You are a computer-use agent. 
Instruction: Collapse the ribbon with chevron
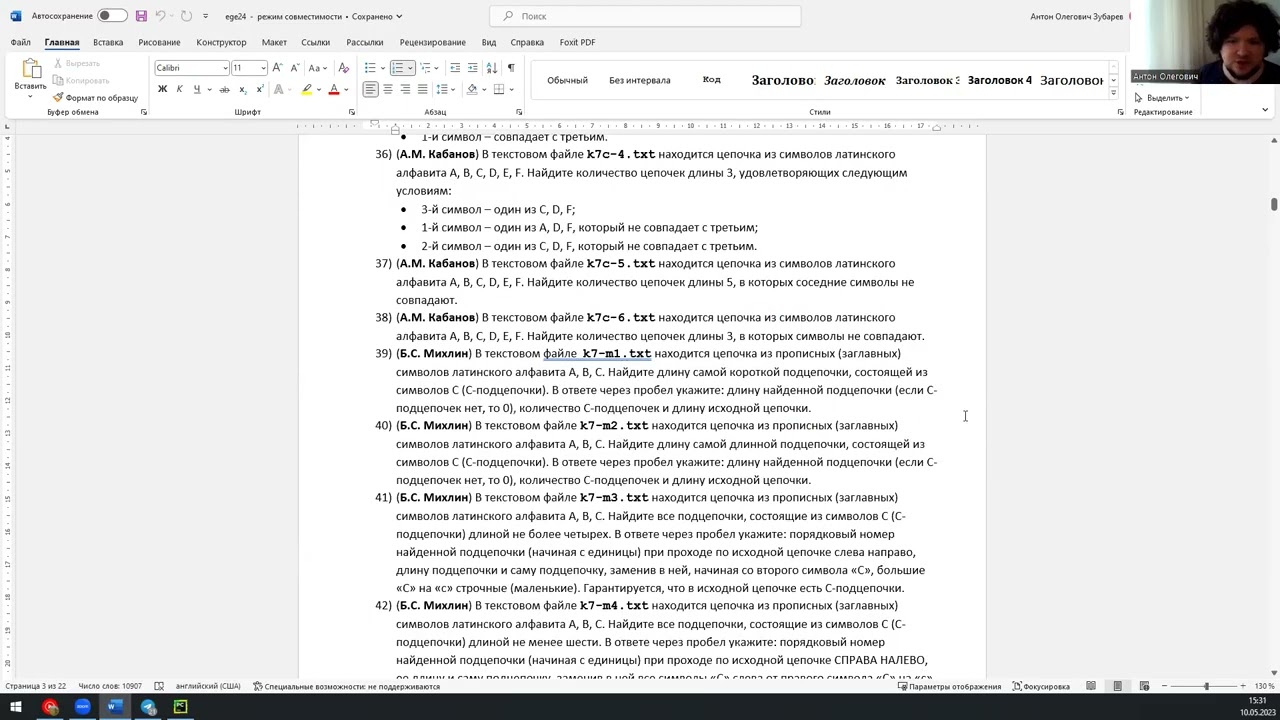tap(1265, 110)
